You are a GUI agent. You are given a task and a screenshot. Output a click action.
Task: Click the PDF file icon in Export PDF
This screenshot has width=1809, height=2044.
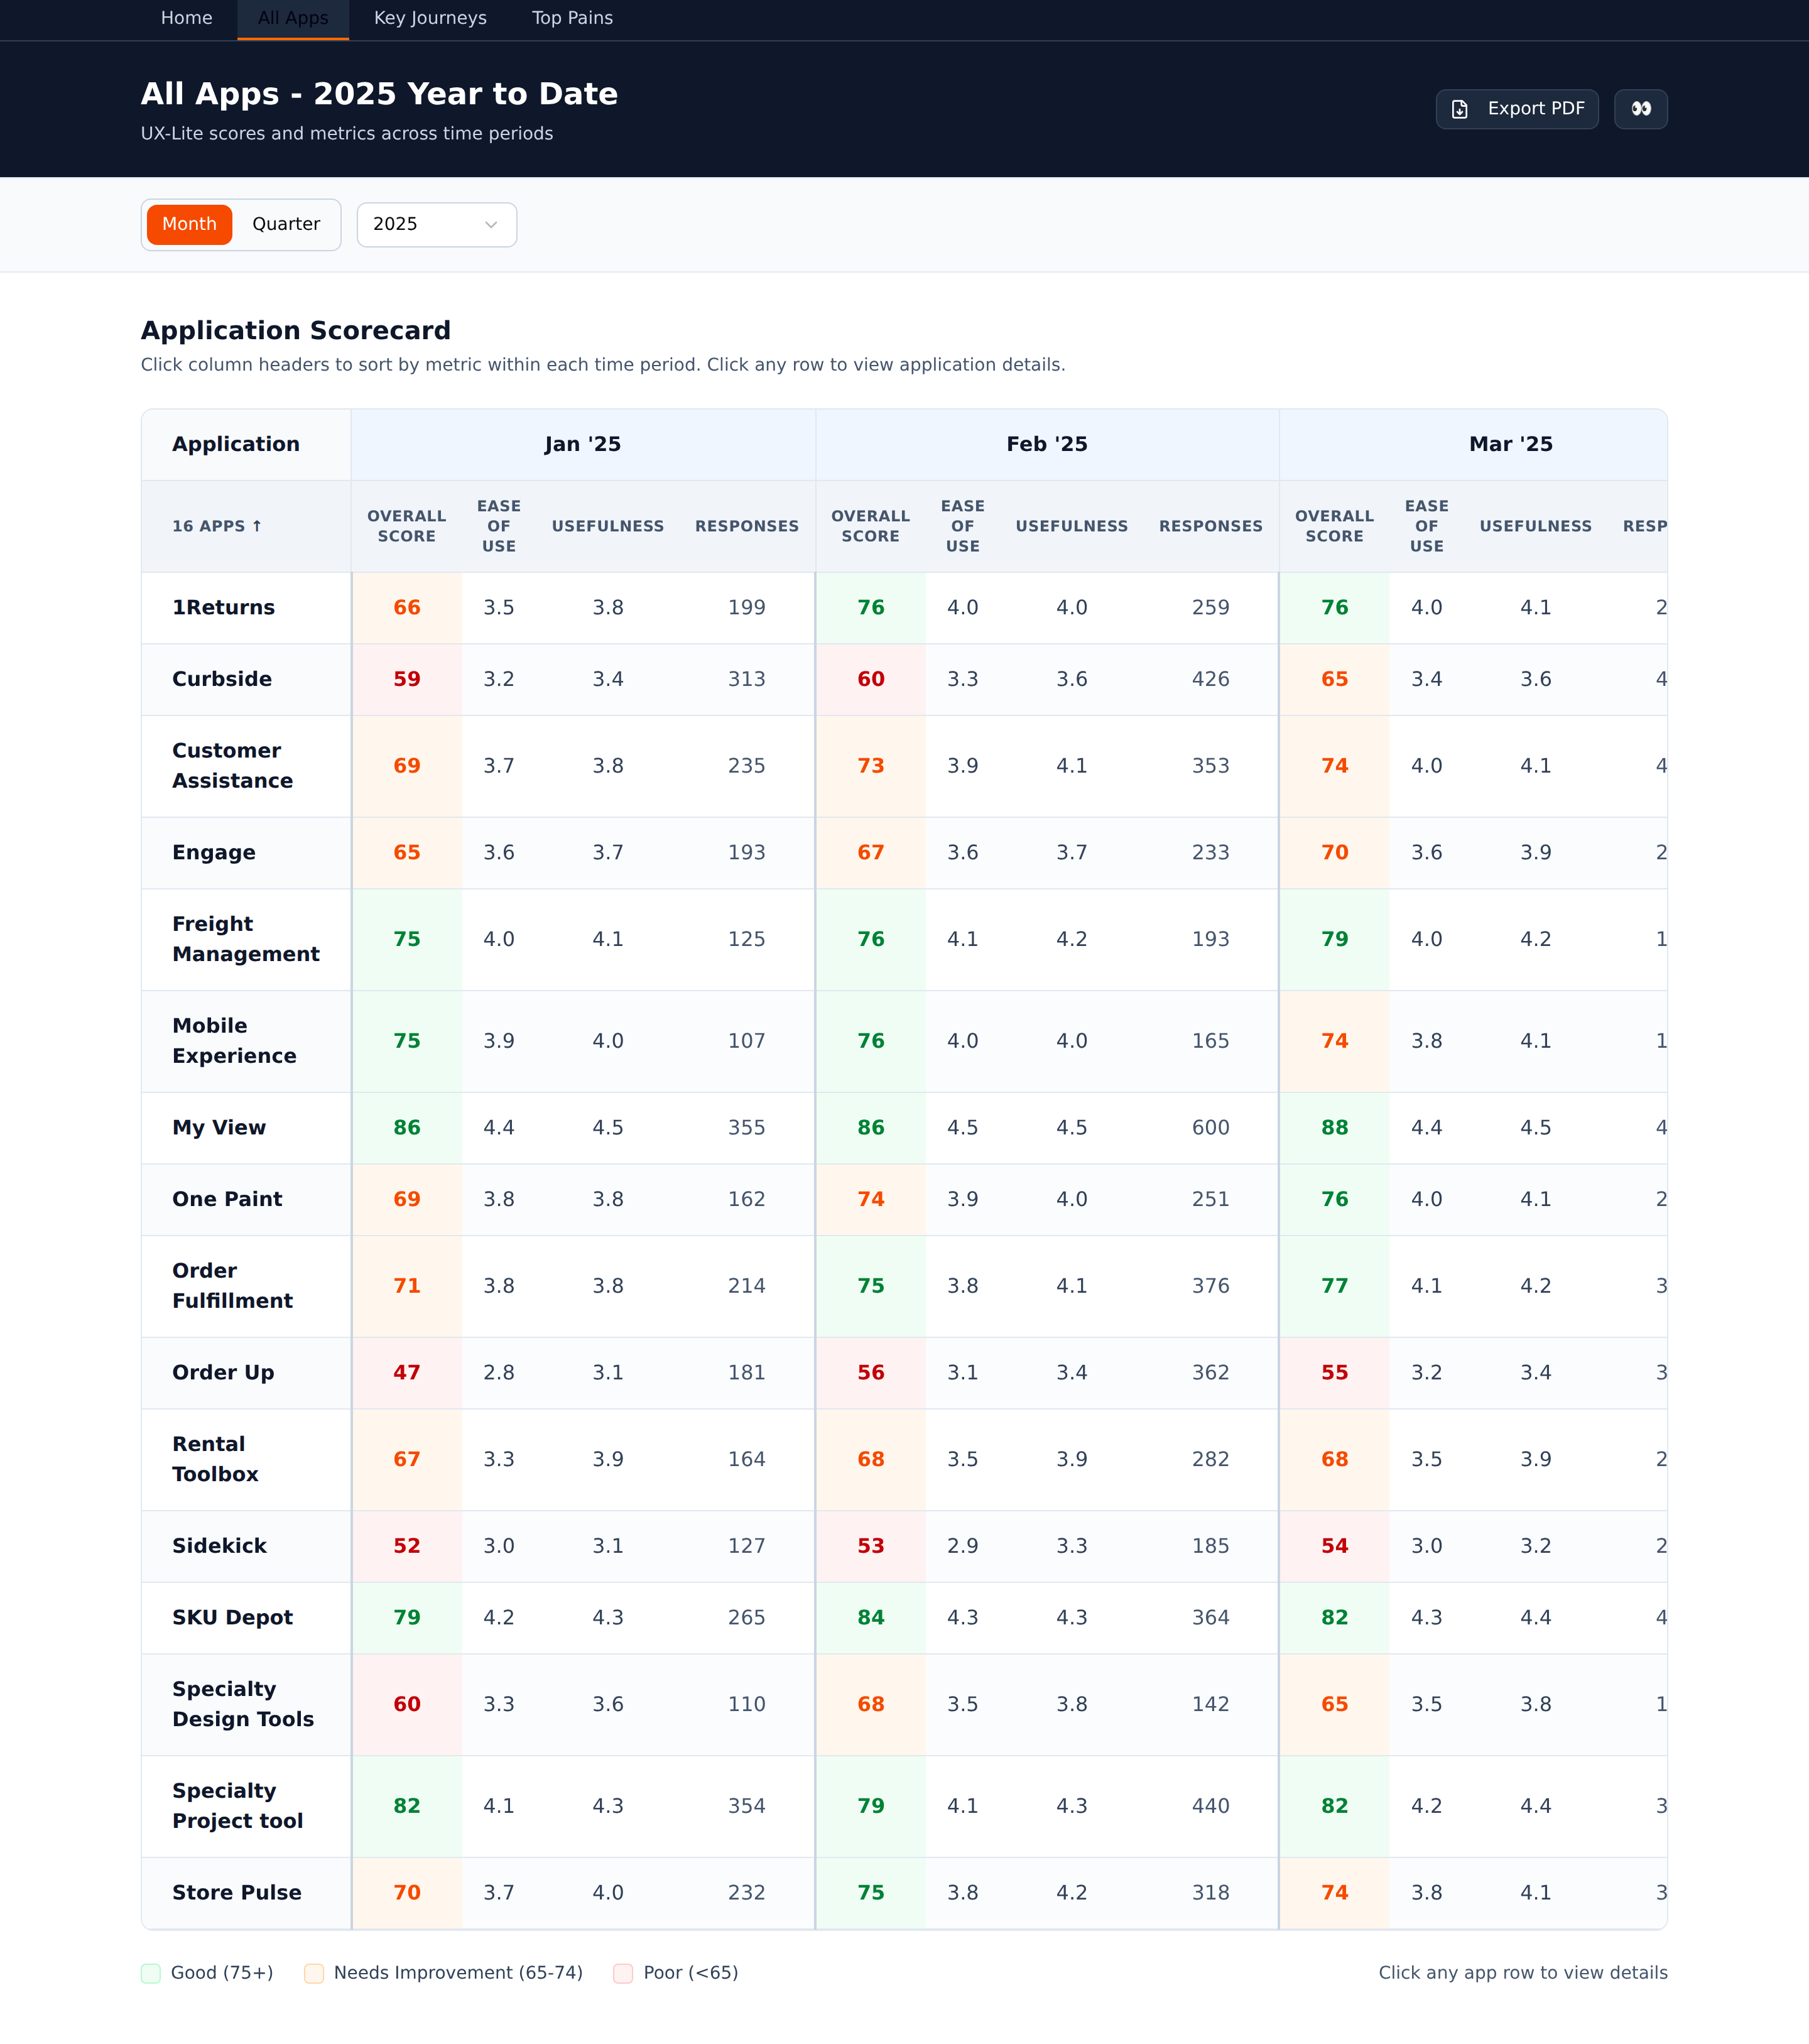(1460, 109)
